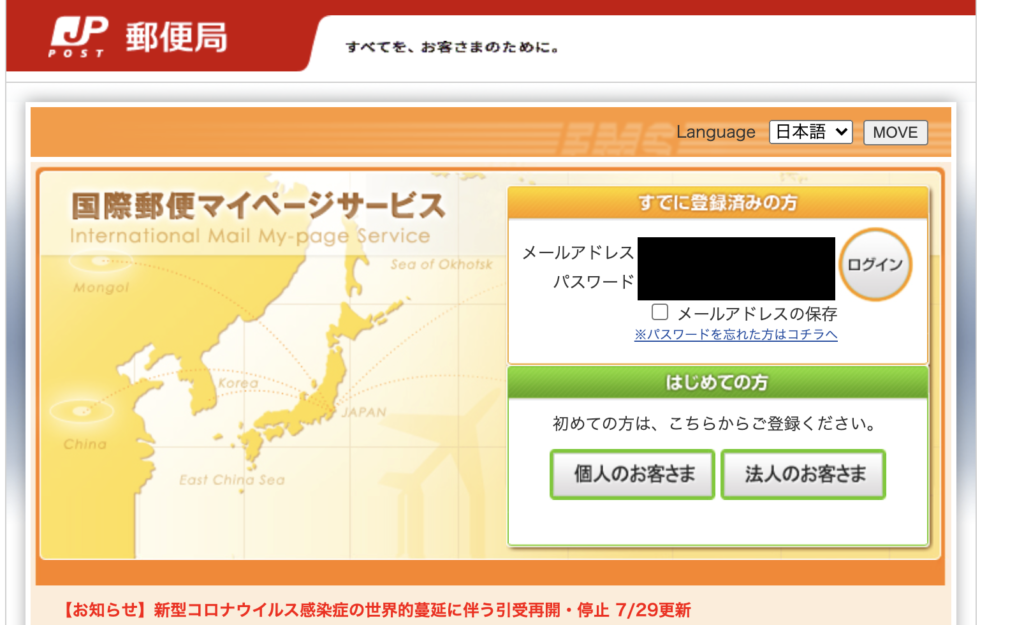Image resolution: width=1024 pixels, height=625 pixels.
Task: Click the Mongol label on the map
Action: click(101, 287)
